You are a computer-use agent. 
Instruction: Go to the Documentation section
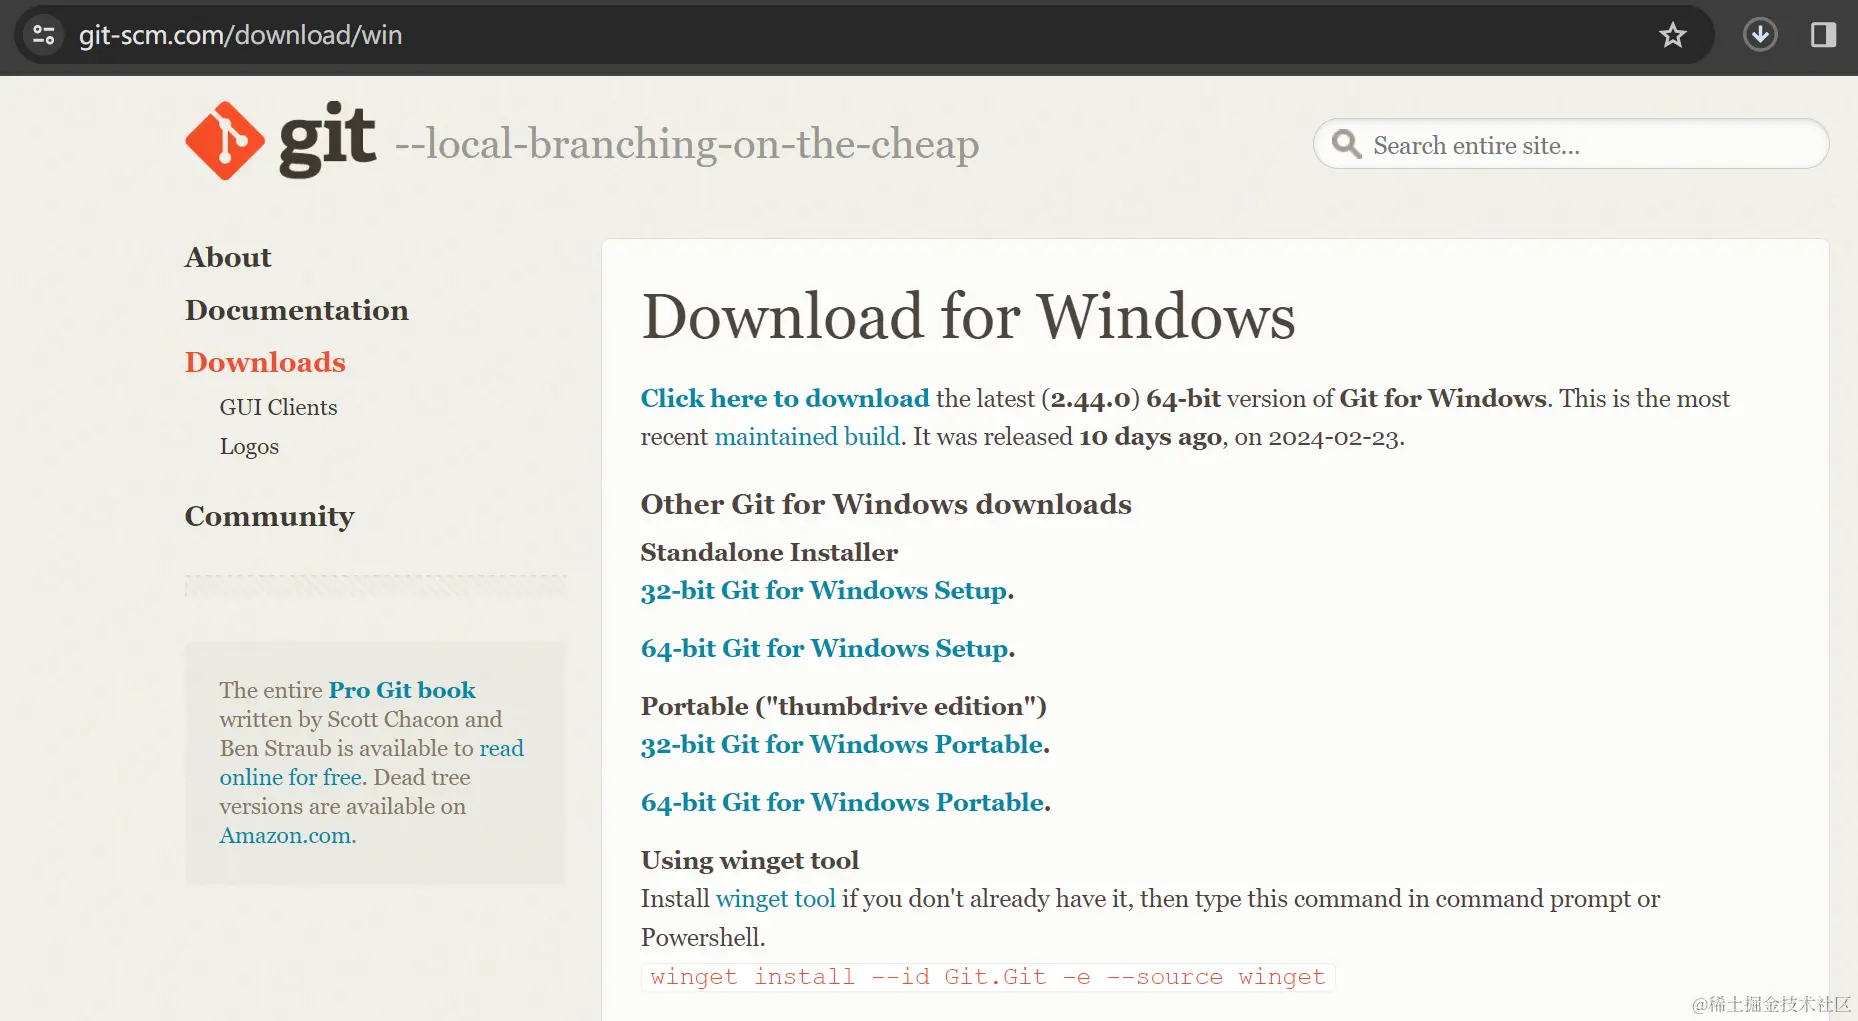tap(297, 310)
